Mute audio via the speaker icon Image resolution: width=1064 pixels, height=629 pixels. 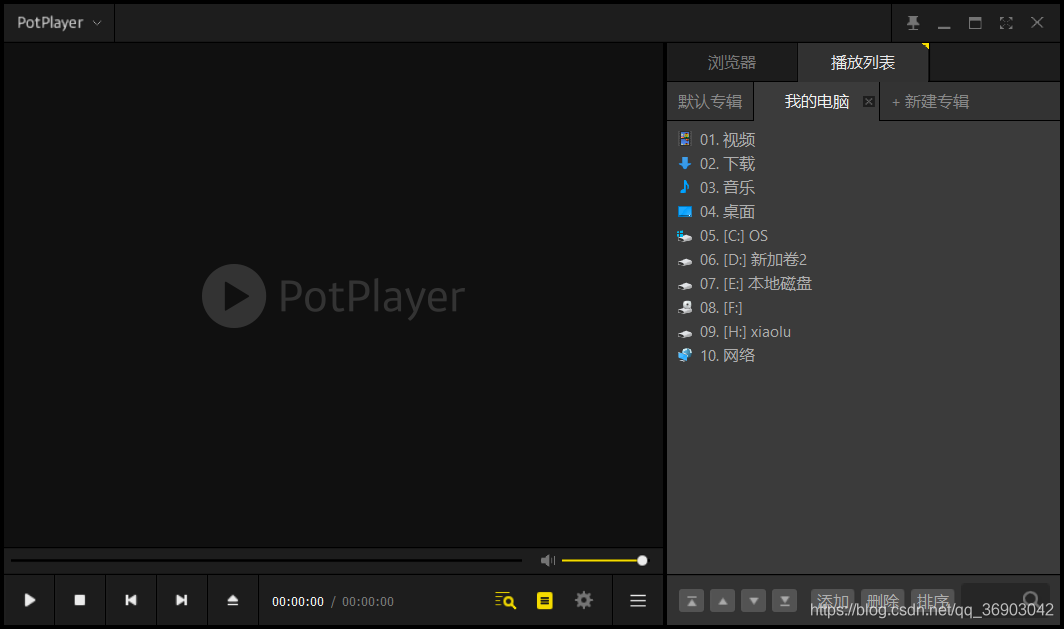[x=547, y=560]
